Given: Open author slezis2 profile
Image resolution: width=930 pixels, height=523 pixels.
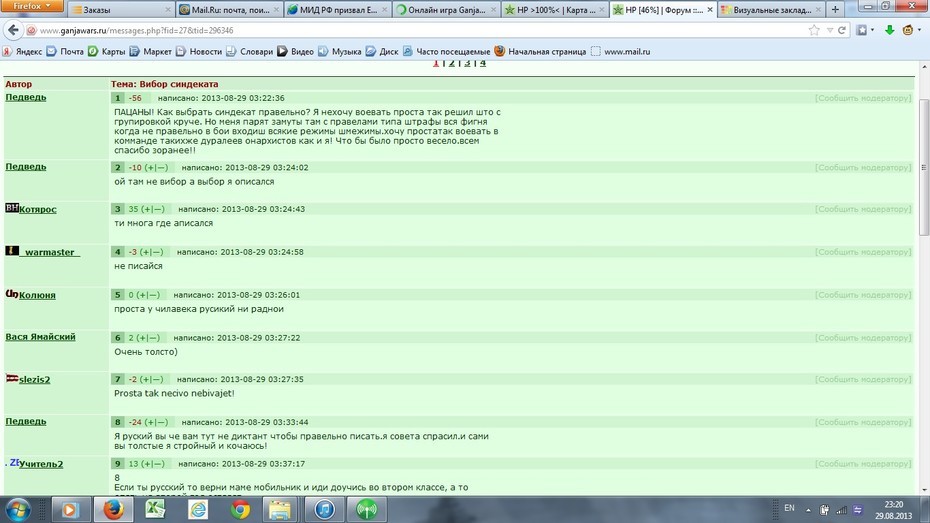Looking at the screenshot, I should click(x=34, y=380).
